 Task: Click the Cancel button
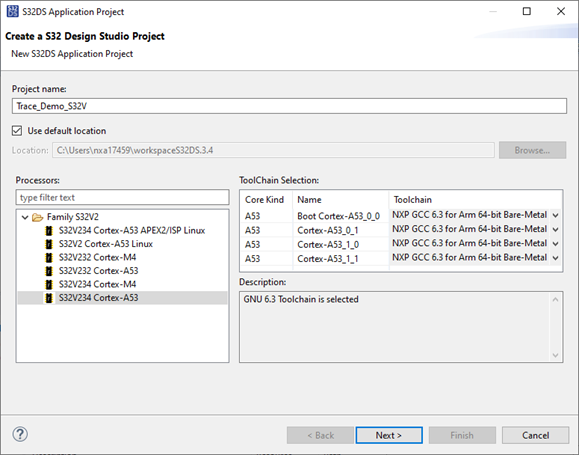[535, 435]
